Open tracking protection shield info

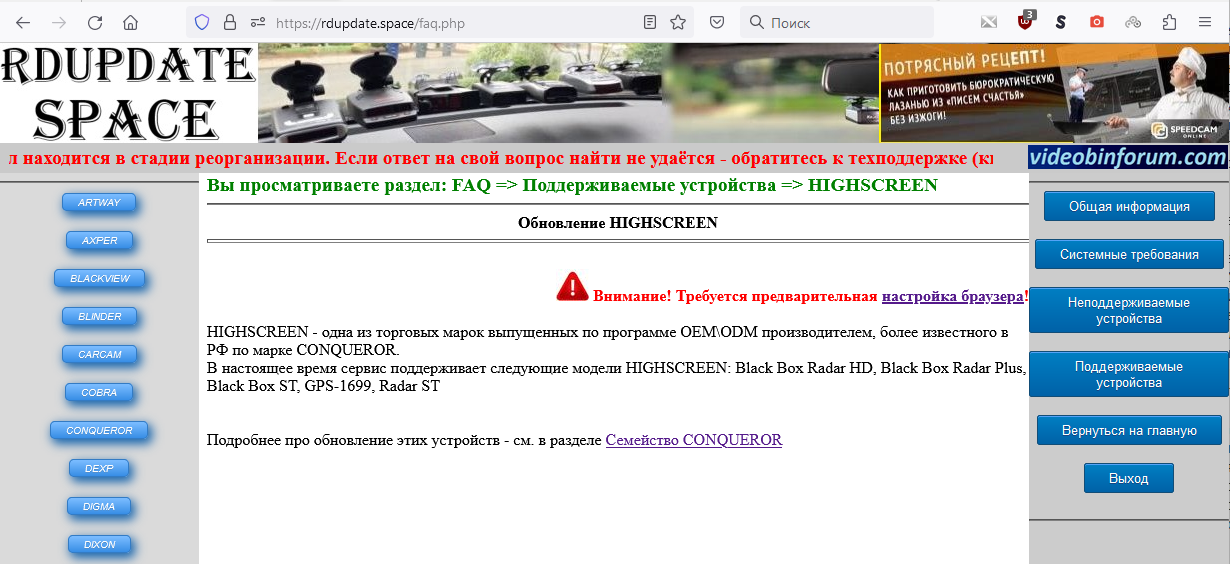202,22
